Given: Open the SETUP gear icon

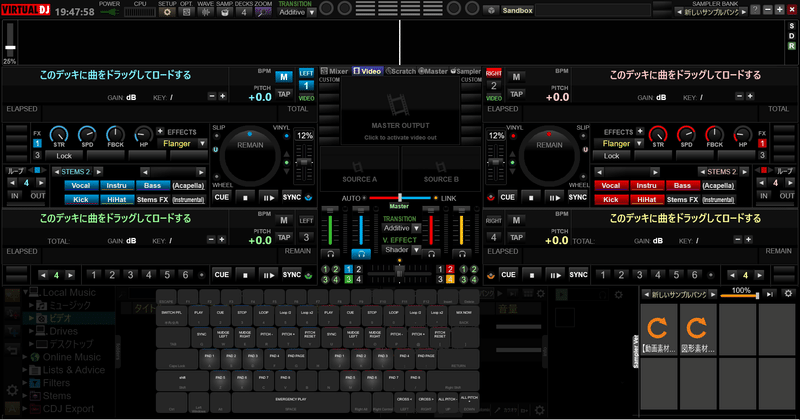Looking at the screenshot, I should pyautogui.click(x=166, y=12).
